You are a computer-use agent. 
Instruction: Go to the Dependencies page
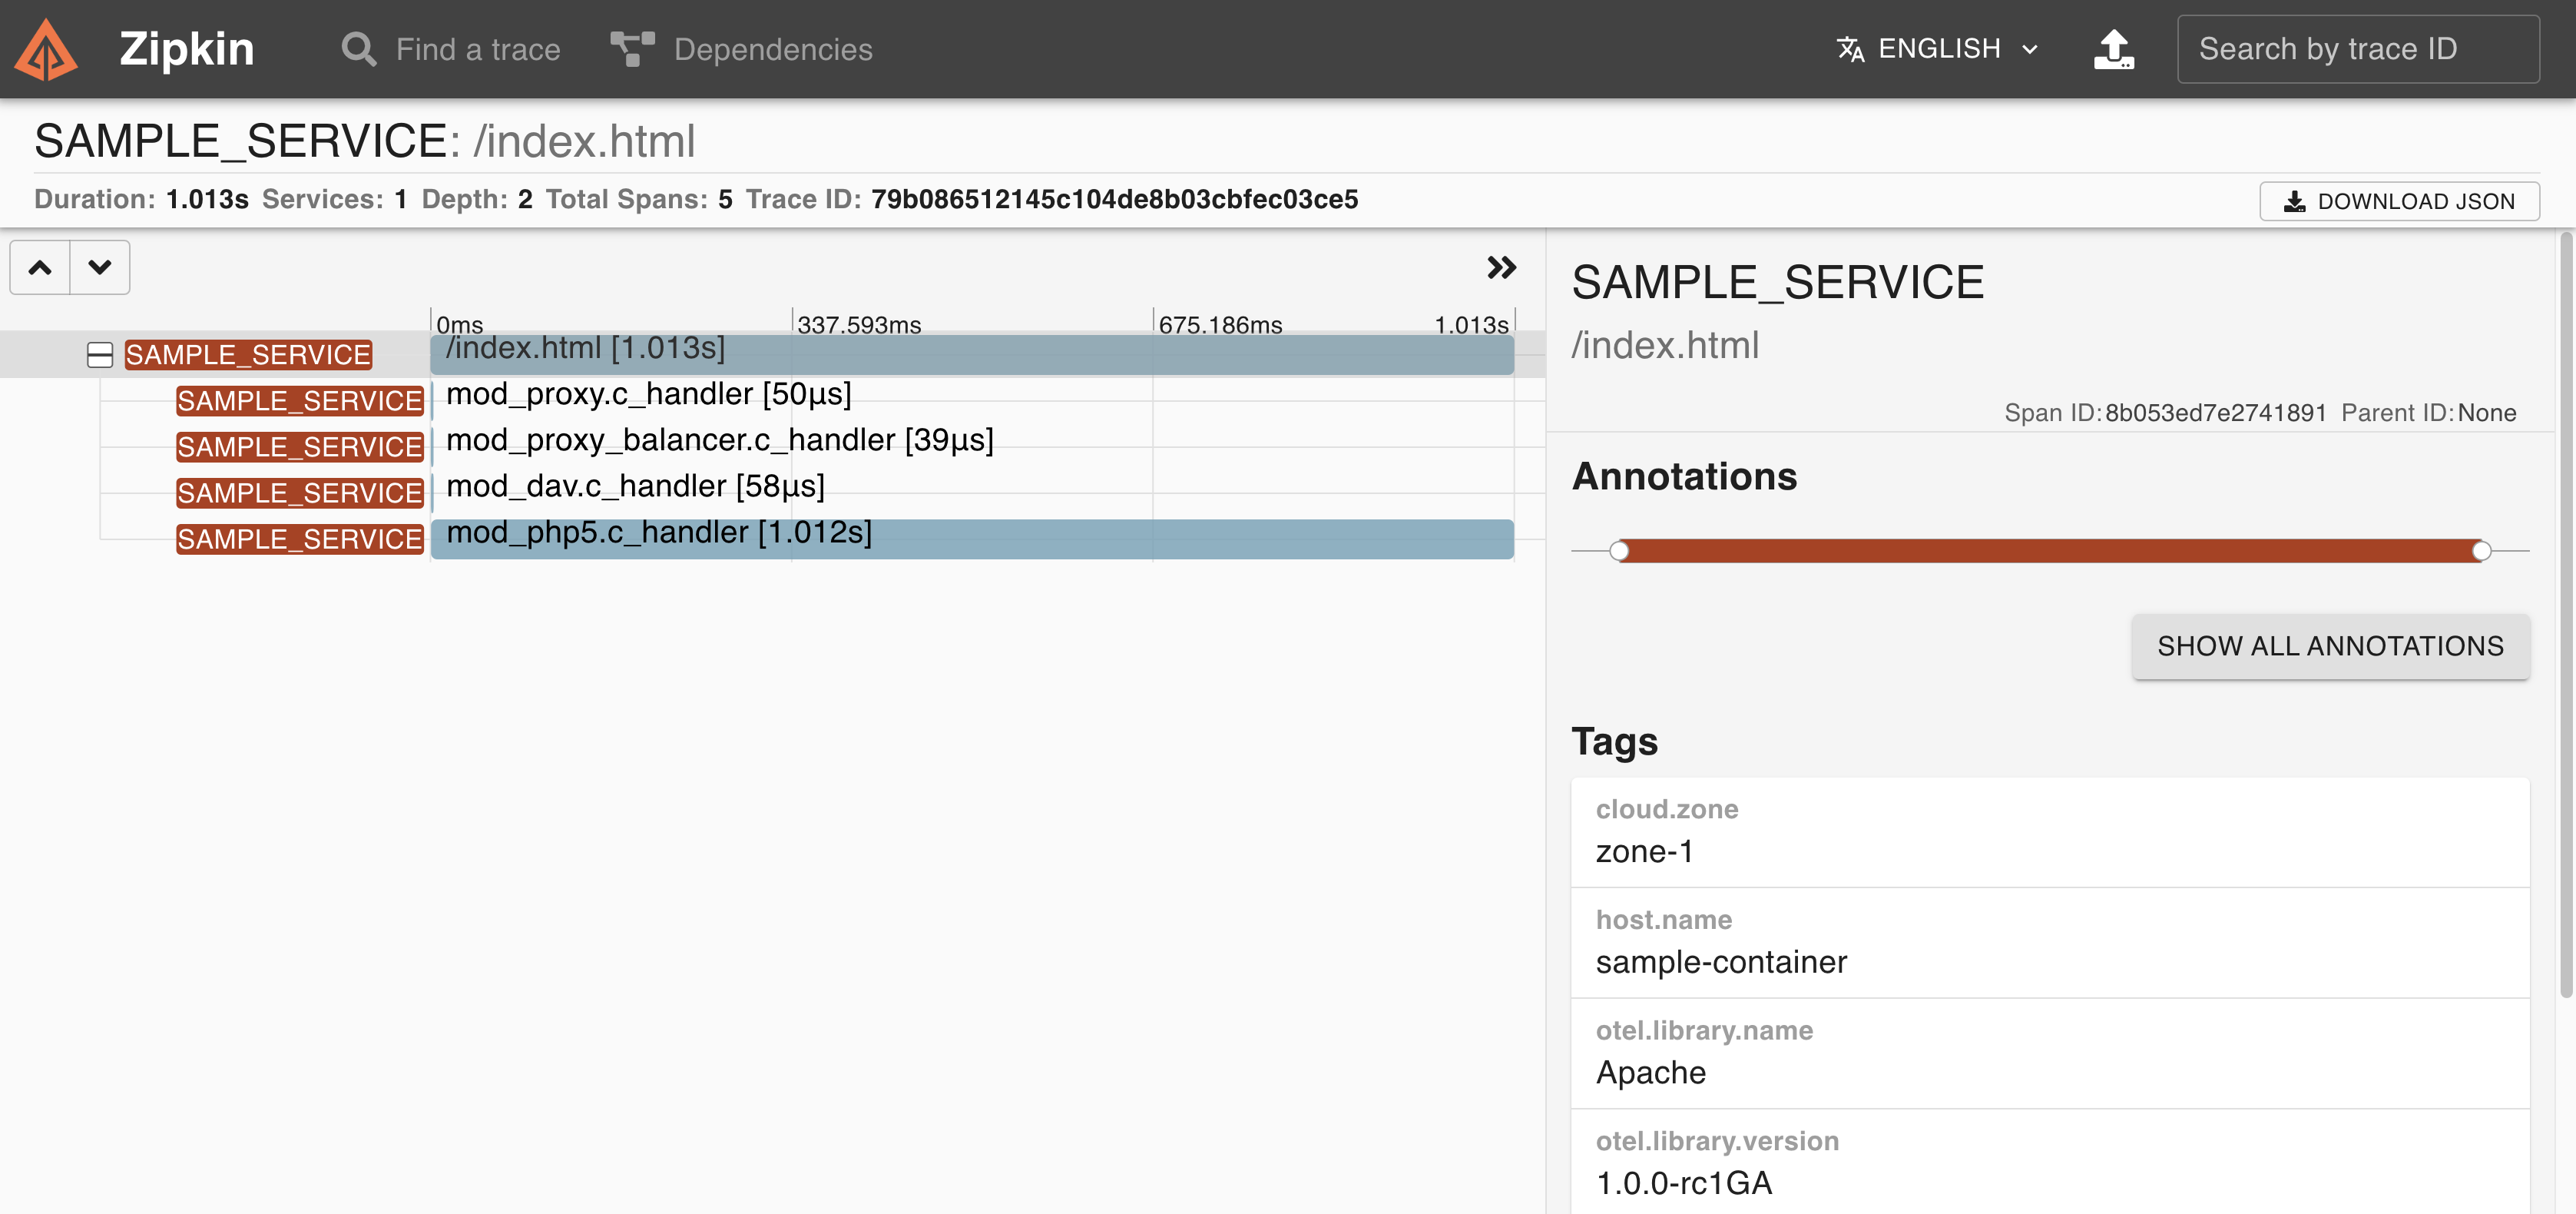772,49
